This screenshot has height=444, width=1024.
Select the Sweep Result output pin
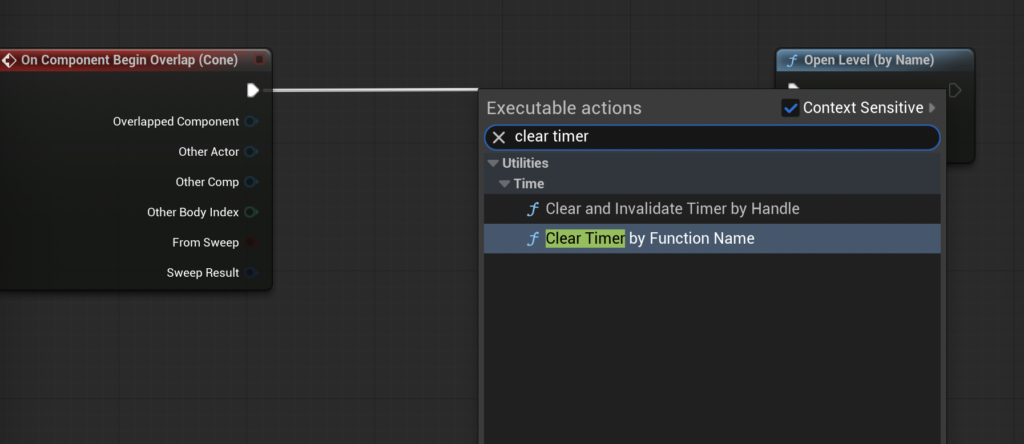click(251, 273)
